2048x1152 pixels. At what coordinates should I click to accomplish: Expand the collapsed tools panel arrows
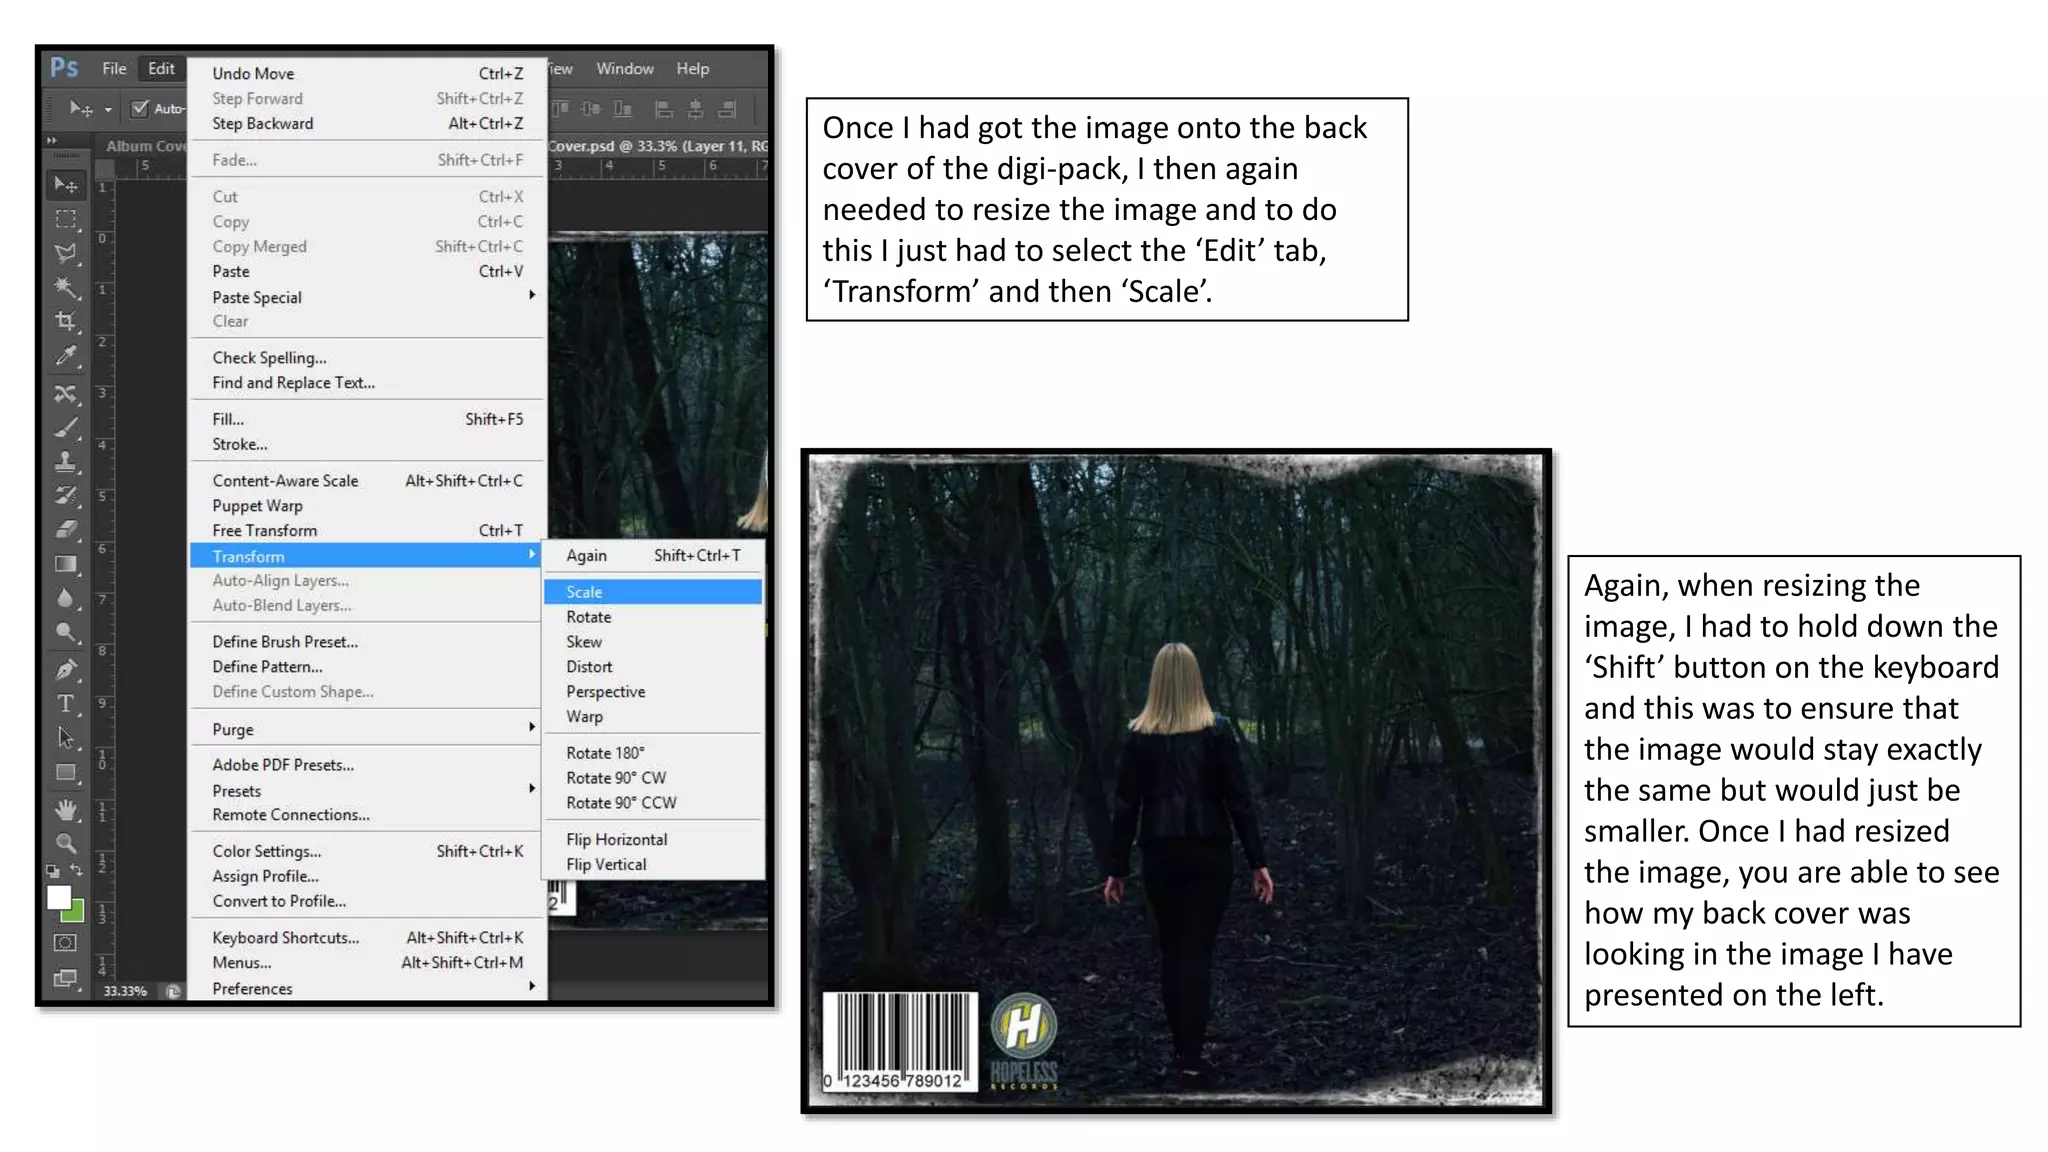click(52, 141)
